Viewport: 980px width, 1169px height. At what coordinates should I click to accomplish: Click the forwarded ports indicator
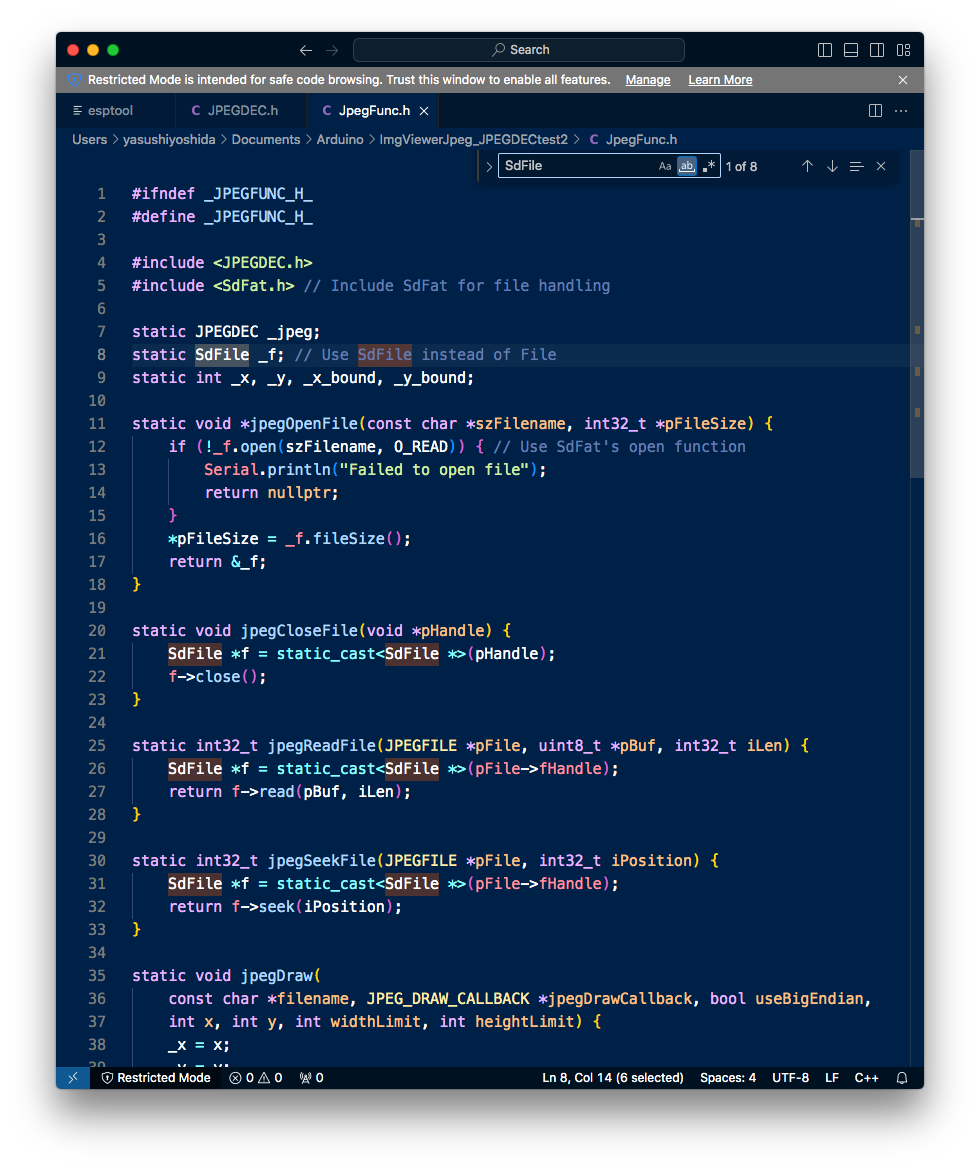[311, 1078]
